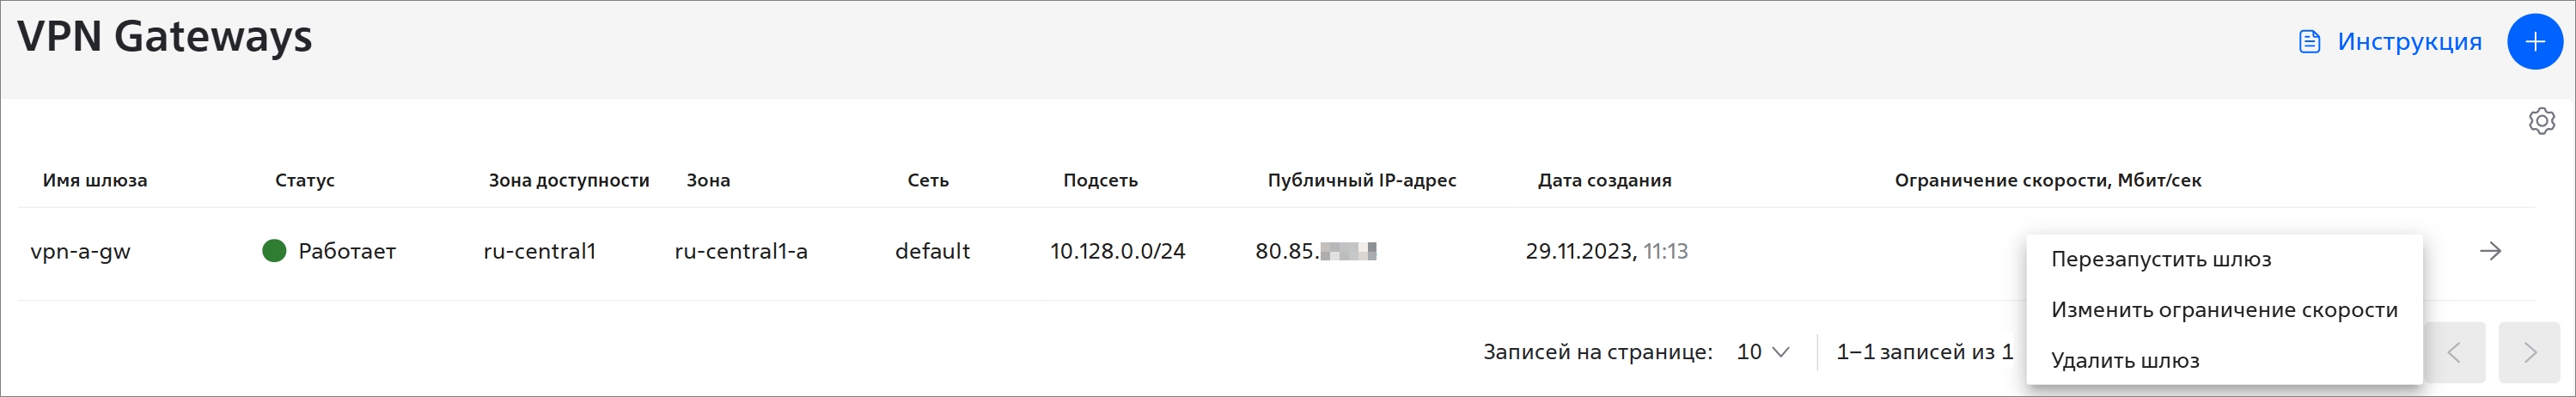The image size is (2576, 397).
Task: Click the chevron next to 10
Action: pos(1780,352)
